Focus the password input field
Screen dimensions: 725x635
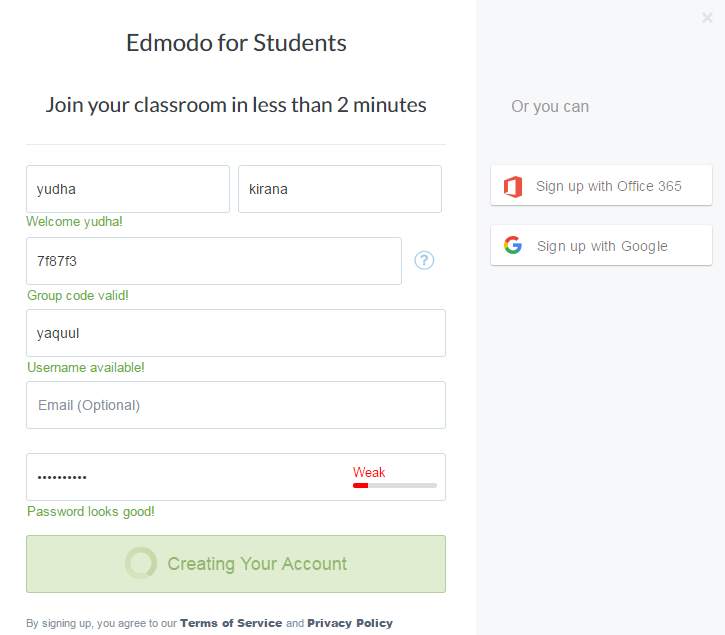coord(185,477)
